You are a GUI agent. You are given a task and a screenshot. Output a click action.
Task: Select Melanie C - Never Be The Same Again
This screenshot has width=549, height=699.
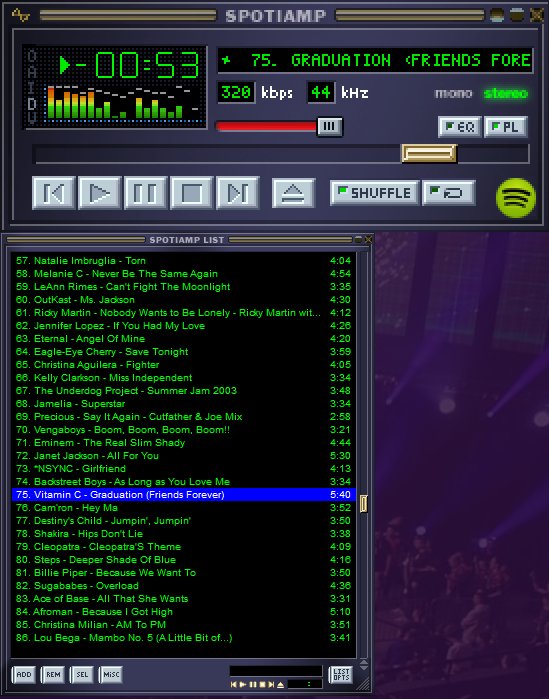click(x=184, y=274)
